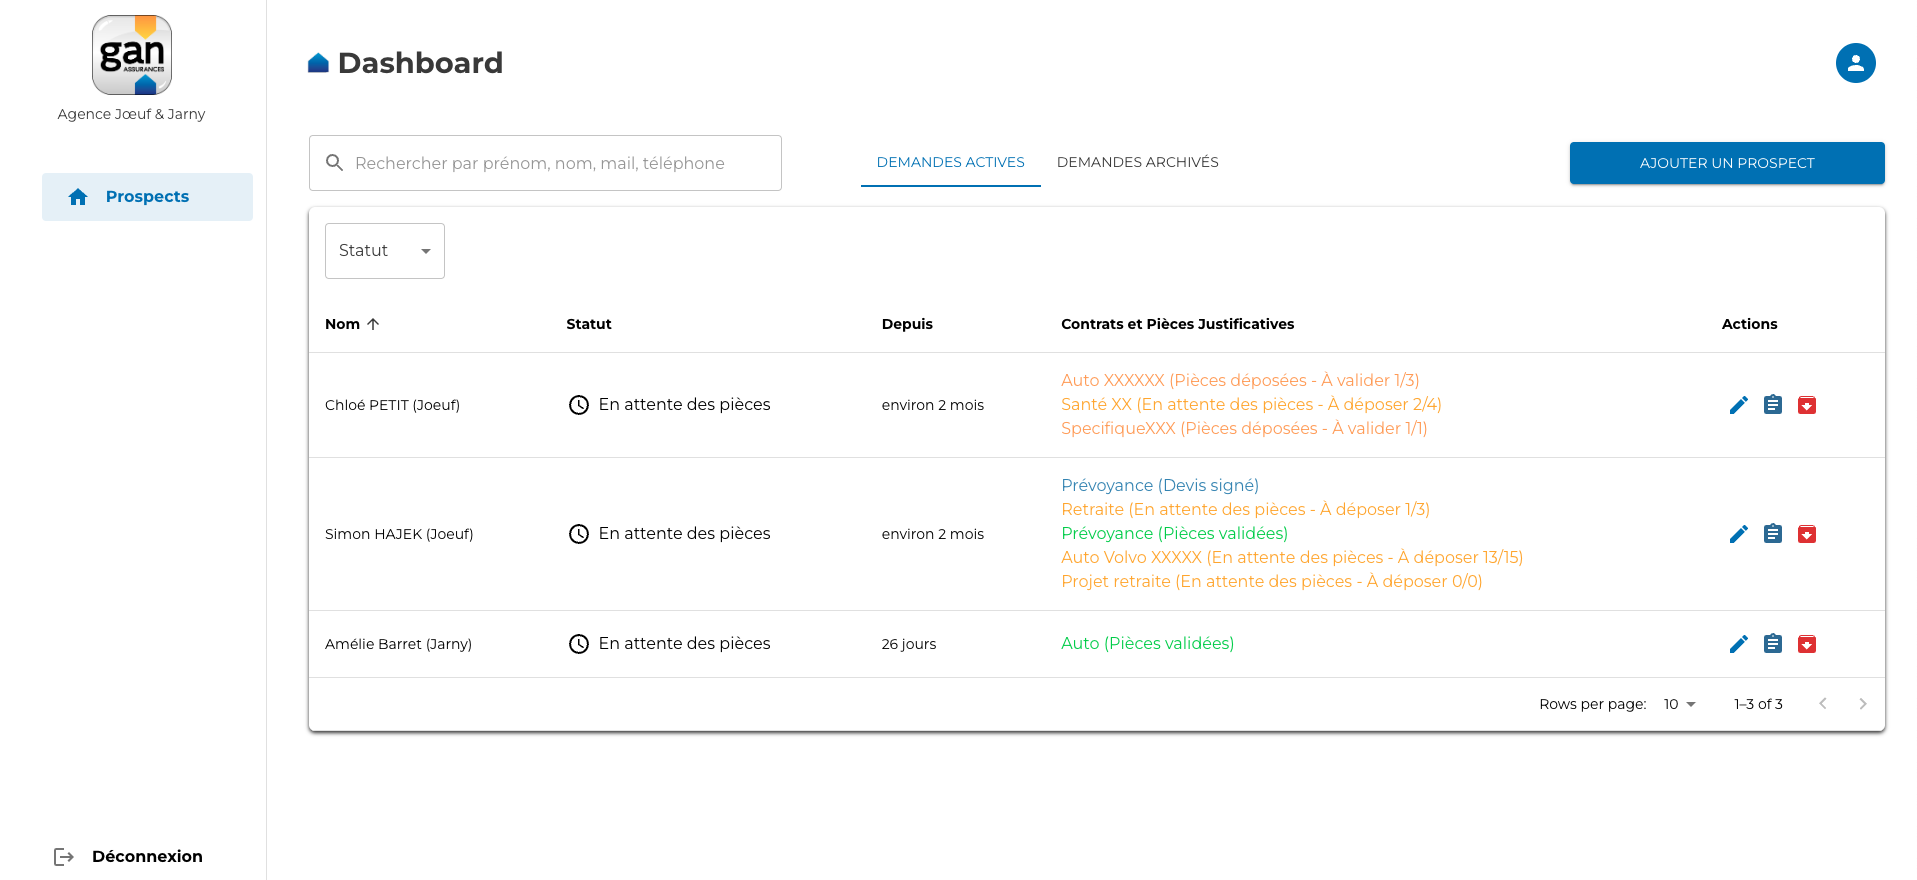Open clipboard details for Chloé PETIT

coord(1772,405)
